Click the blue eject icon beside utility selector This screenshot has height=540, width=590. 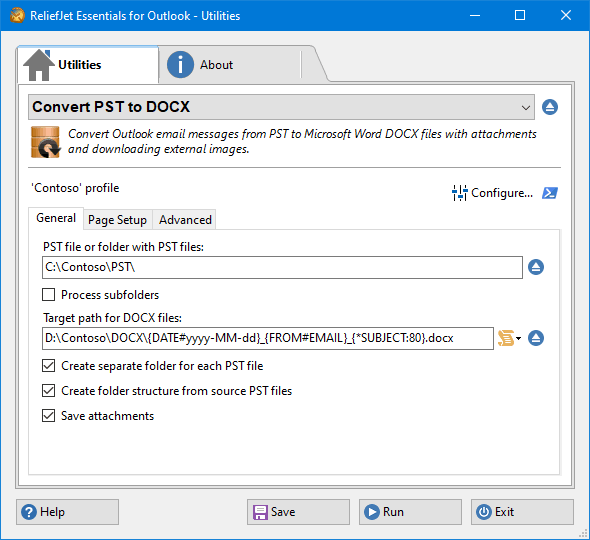point(550,107)
